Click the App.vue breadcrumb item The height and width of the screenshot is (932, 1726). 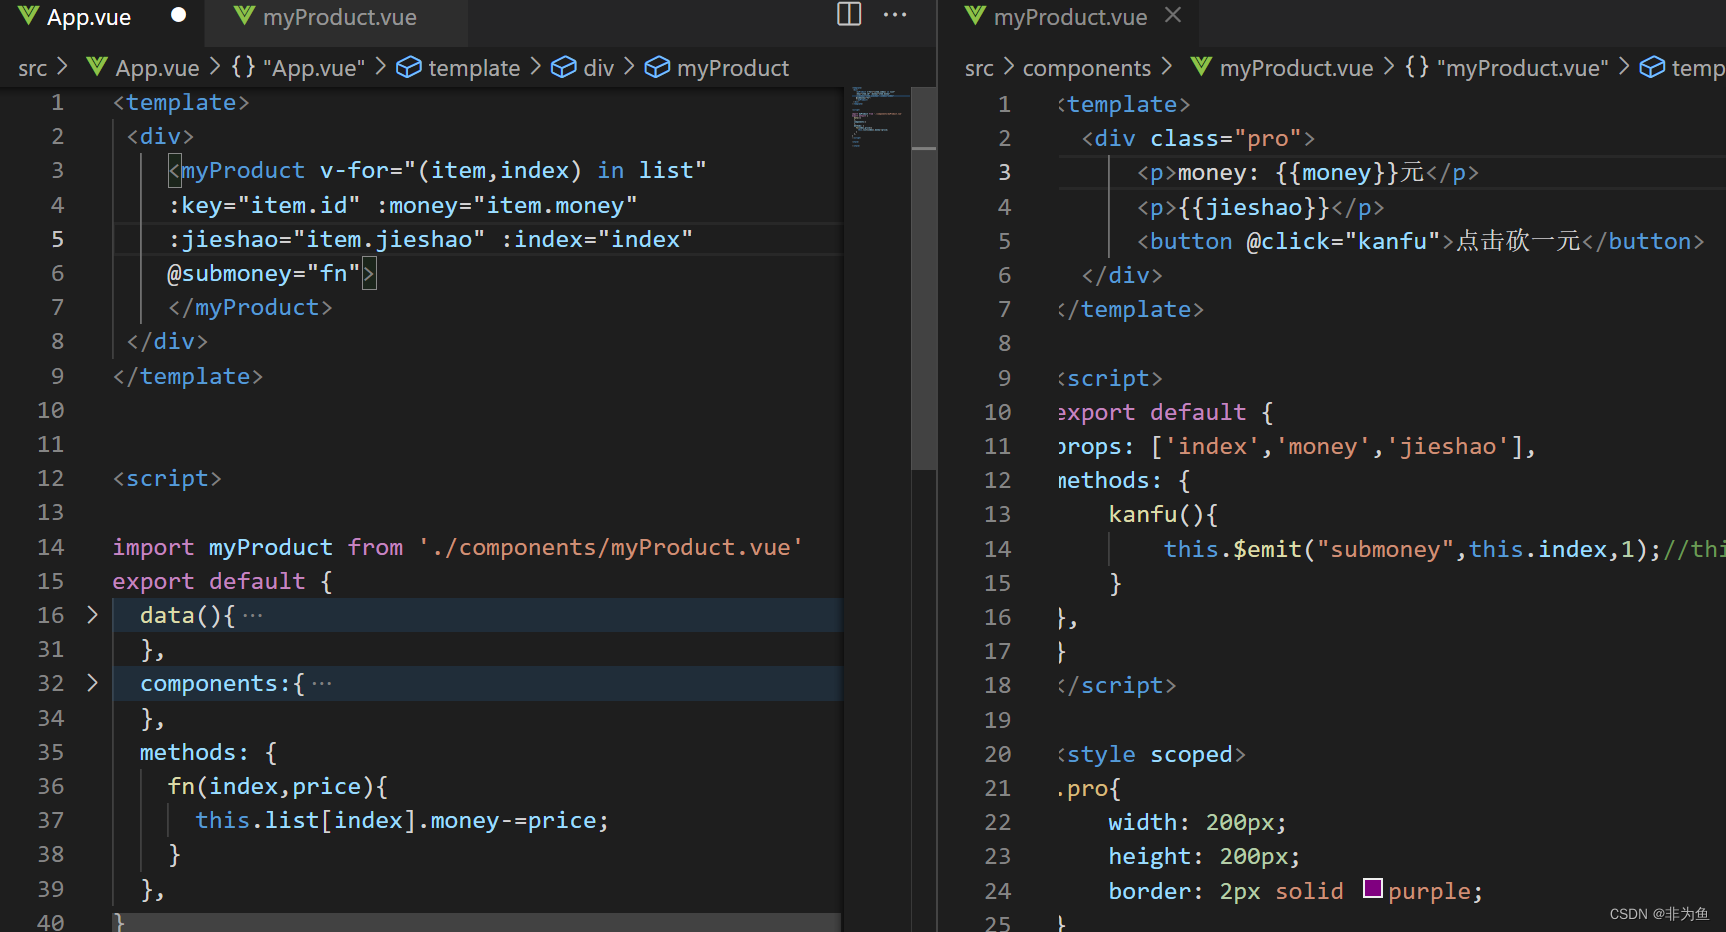[x=157, y=68]
